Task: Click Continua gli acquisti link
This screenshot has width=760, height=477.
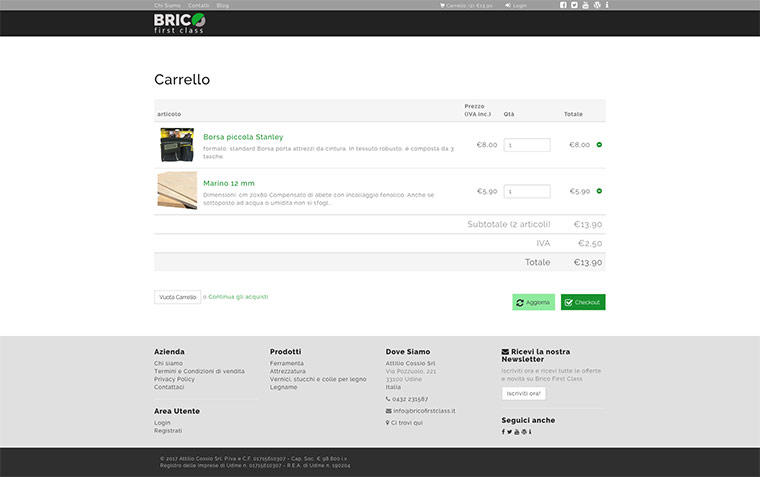Action: pyautogui.click(x=238, y=297)
